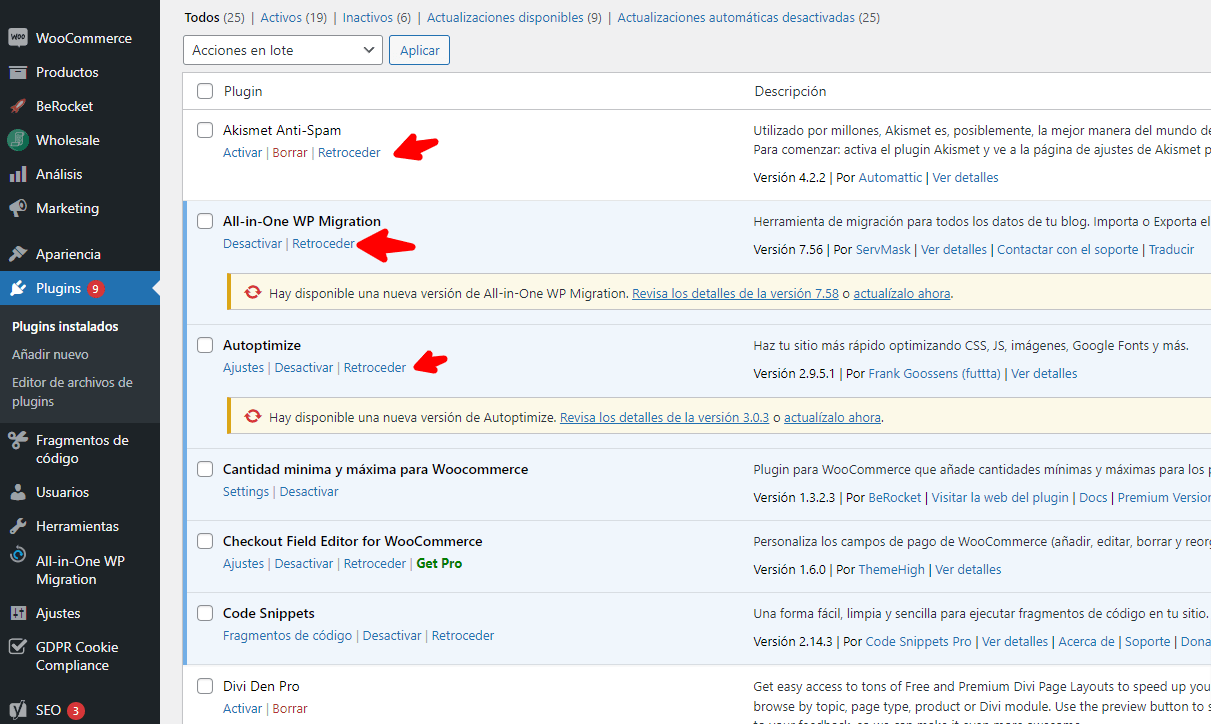The image size is (1211, 724).
Task: Click the Descripción column header
Action: coord(790,91)
